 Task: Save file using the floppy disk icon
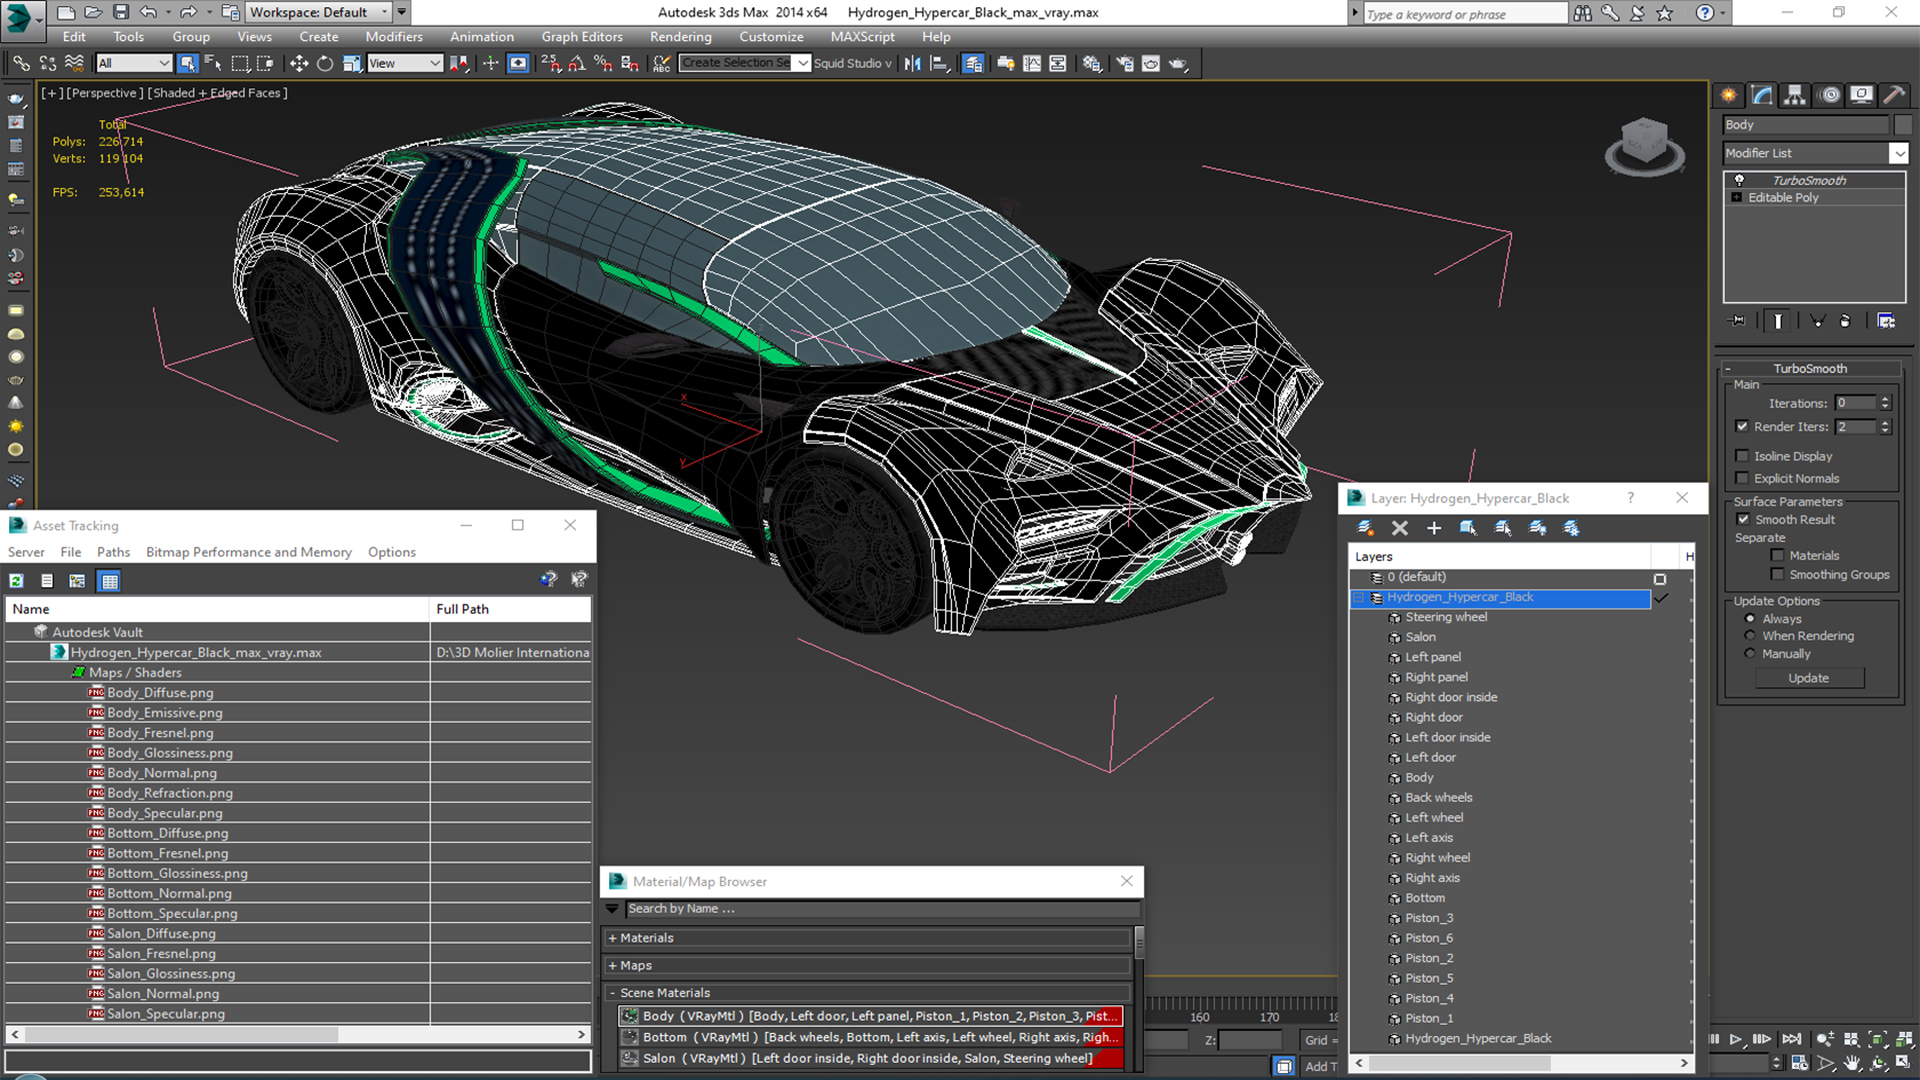120,12
